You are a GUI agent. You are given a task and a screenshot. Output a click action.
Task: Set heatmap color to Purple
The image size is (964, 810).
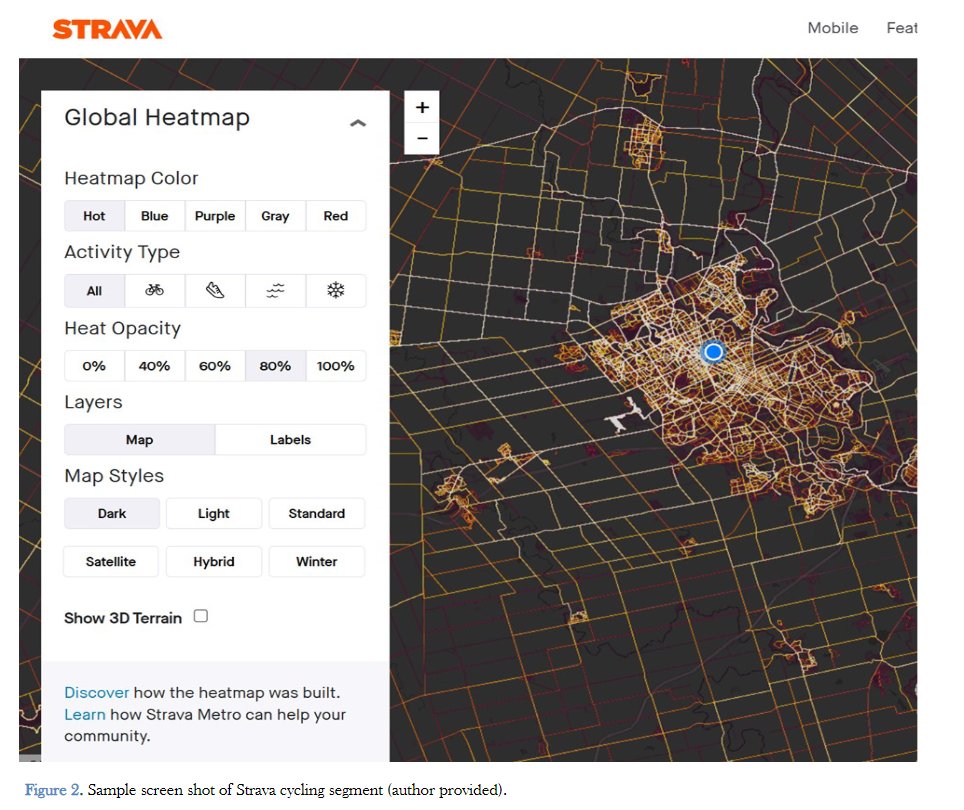215,216
